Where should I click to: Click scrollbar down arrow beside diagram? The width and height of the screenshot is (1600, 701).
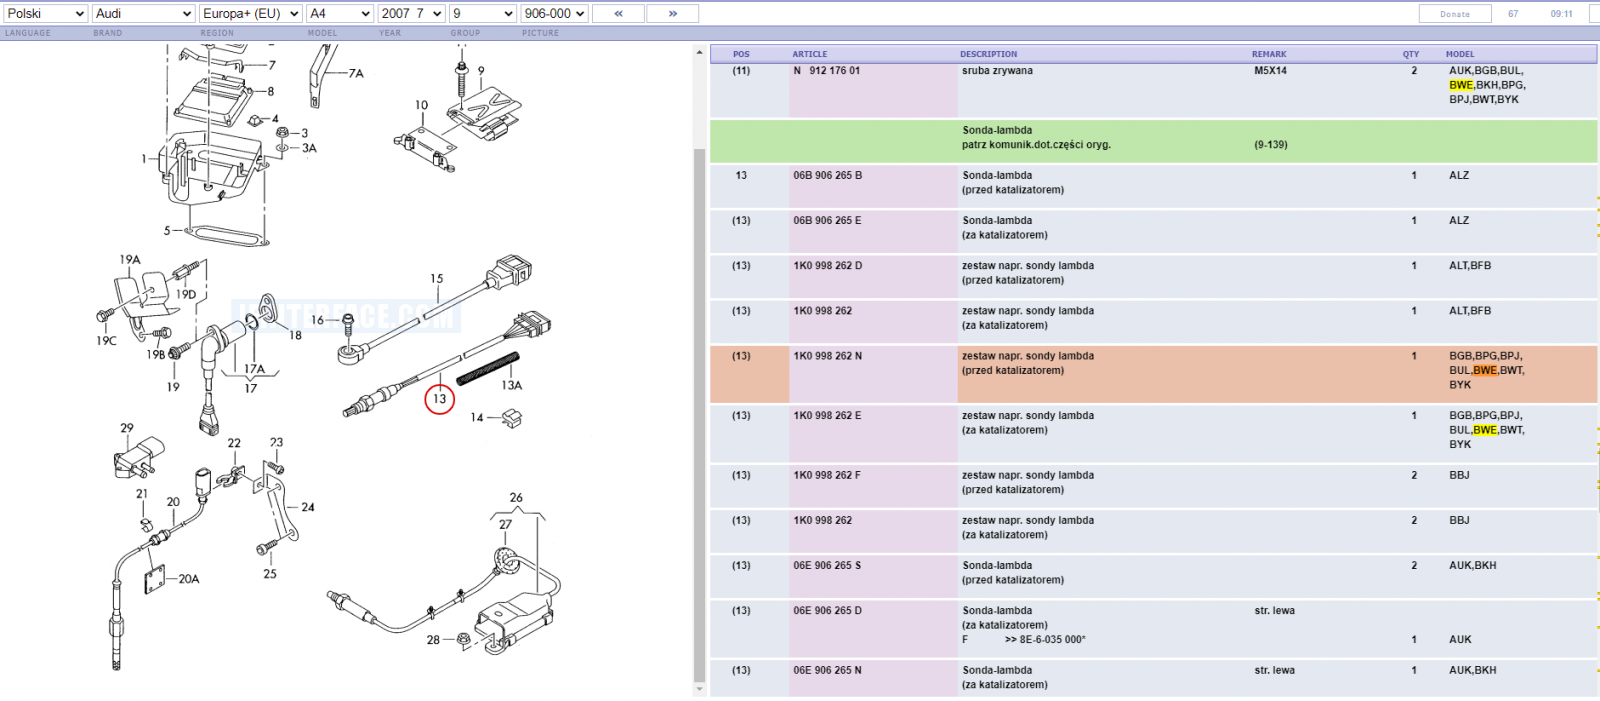tap(699, 689)
